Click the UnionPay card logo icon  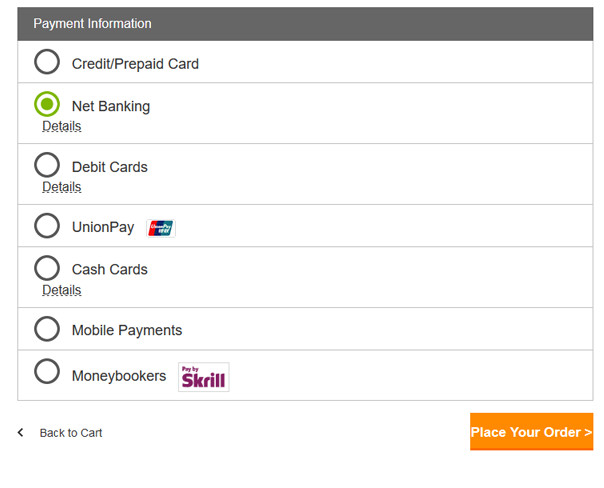(161, 228)
